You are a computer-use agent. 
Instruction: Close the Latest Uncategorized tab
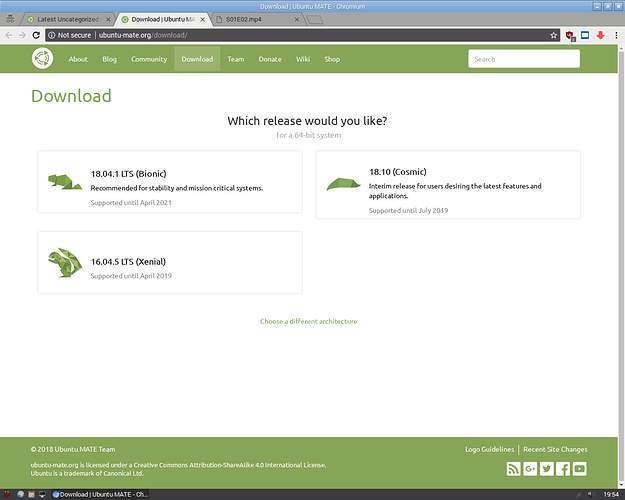(x=108, y=19)
